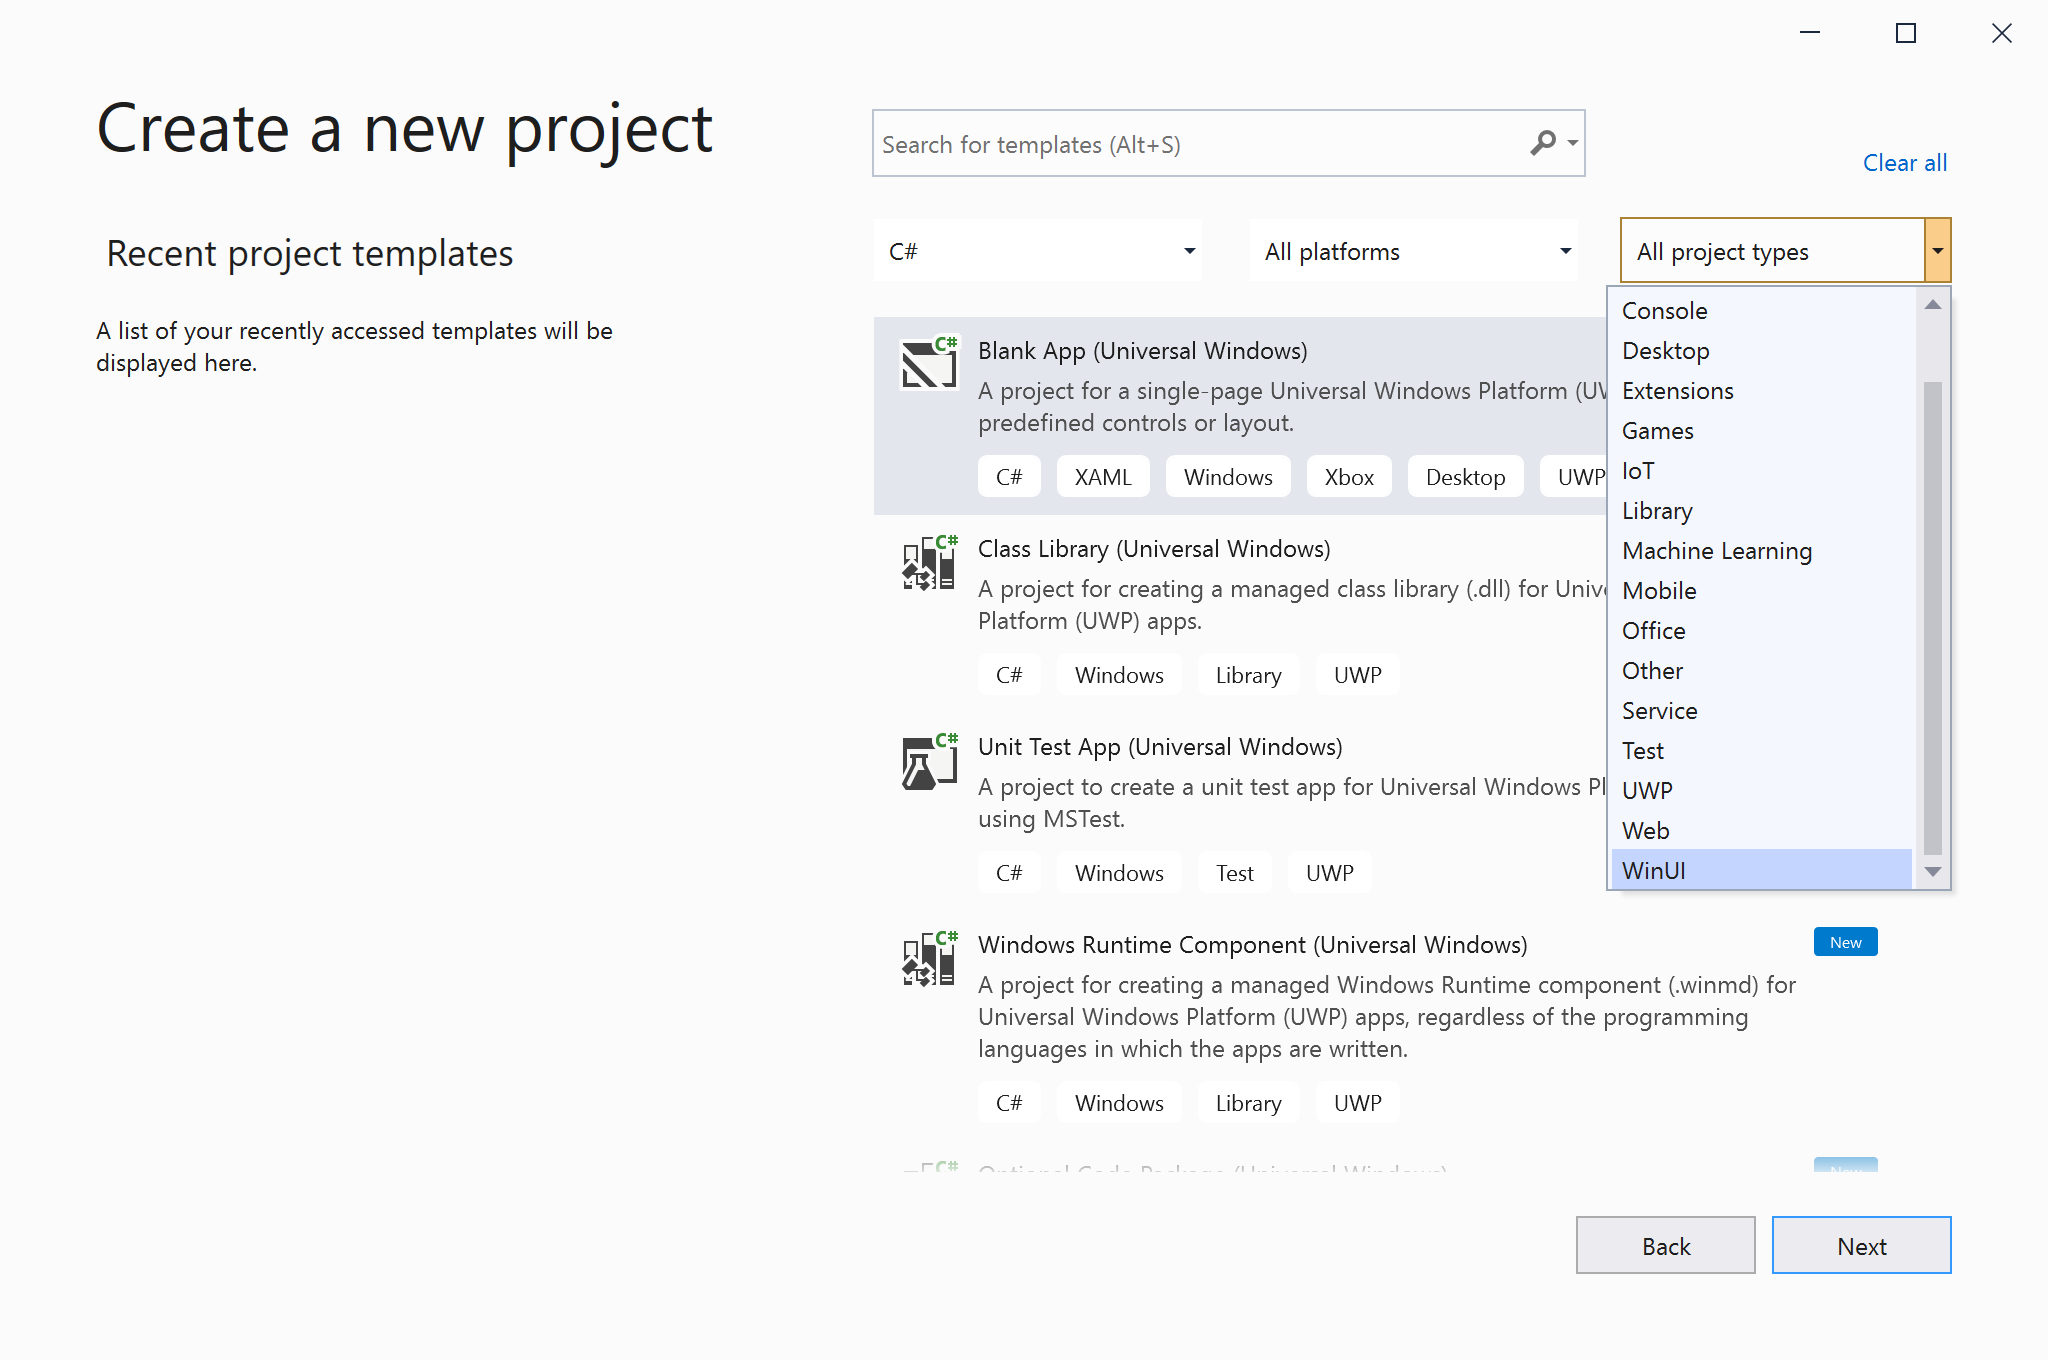Select Blank App (Universal Windows) template
This screenshot has height=1360, width=2048.
(x=1240, y=416)
